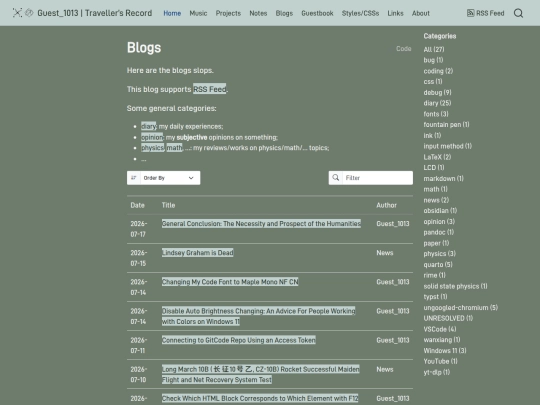Open Connecting to GitCode Repo post

(x=239, y=340)
